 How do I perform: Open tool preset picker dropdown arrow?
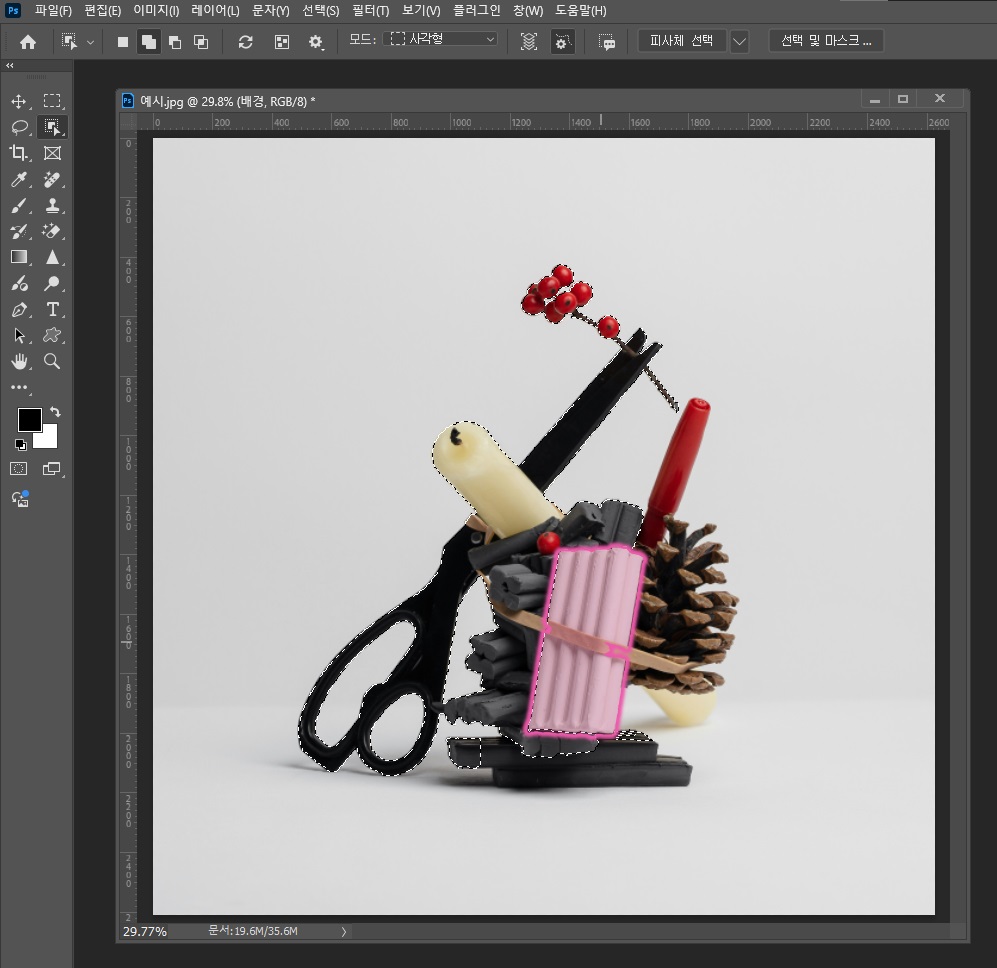(x=90, y=43)
